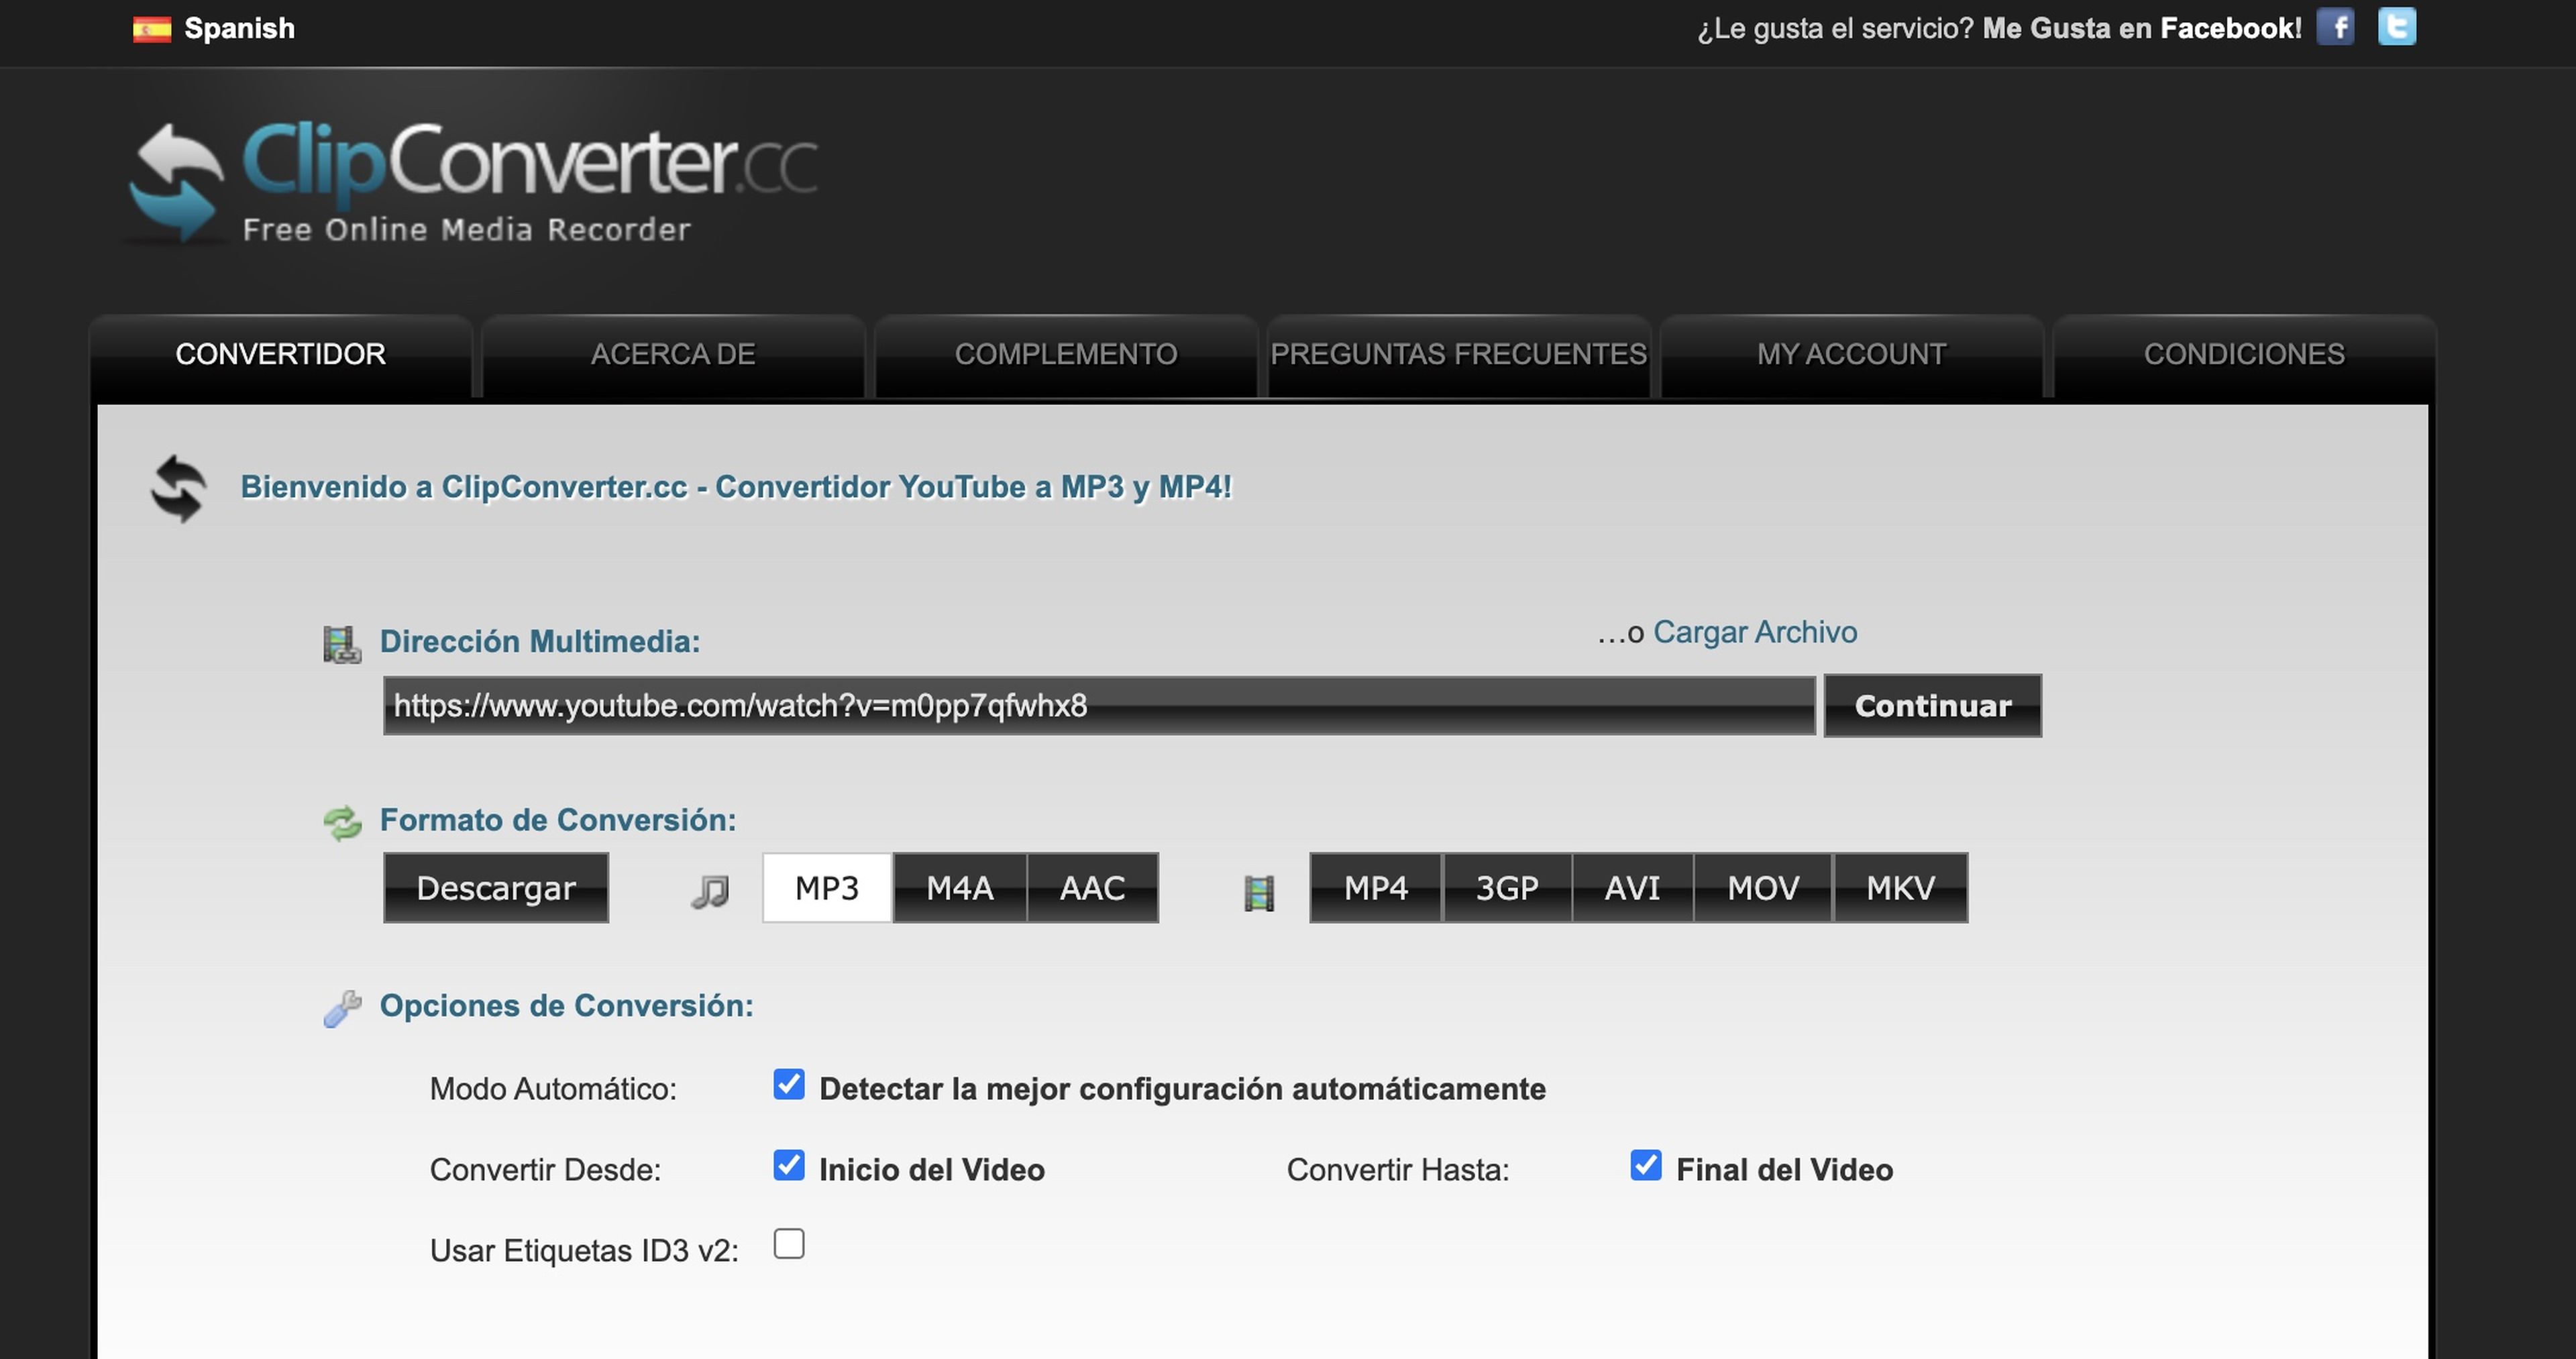Viewport: 2576px width, 1359px height.
Task: Select M4A format
Action: pyautogui.click(x=960, y=888)
